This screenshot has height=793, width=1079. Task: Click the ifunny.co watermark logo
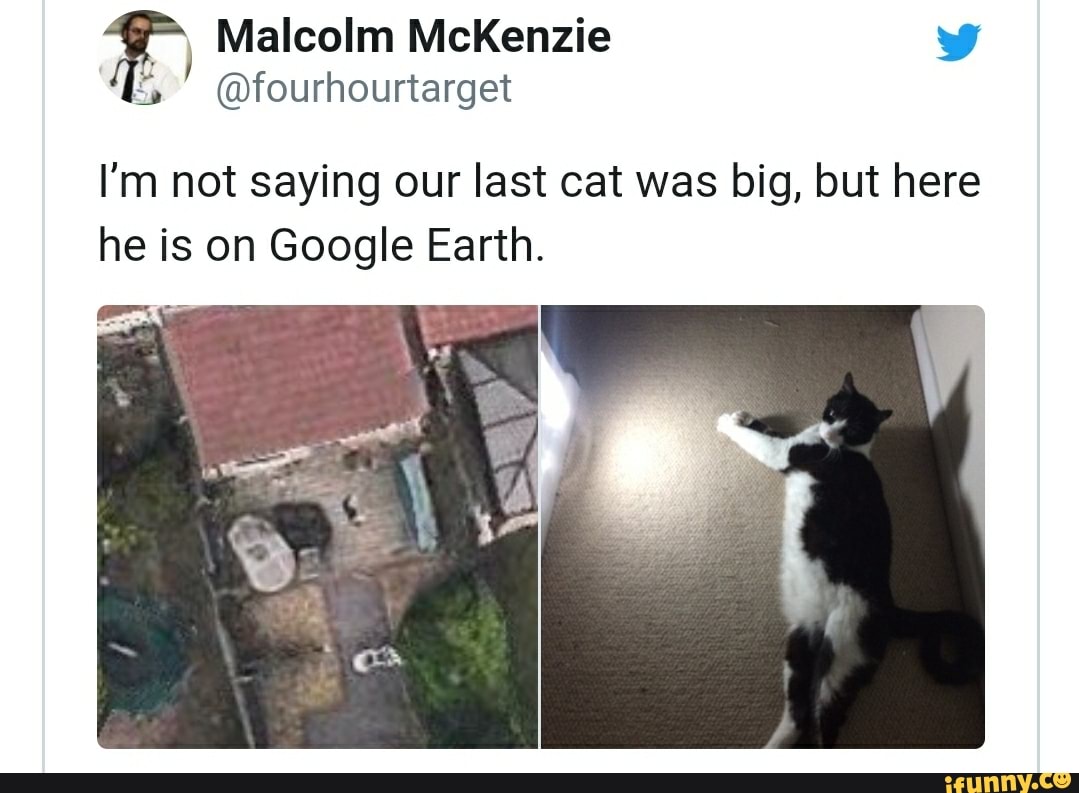[1010, 783]
